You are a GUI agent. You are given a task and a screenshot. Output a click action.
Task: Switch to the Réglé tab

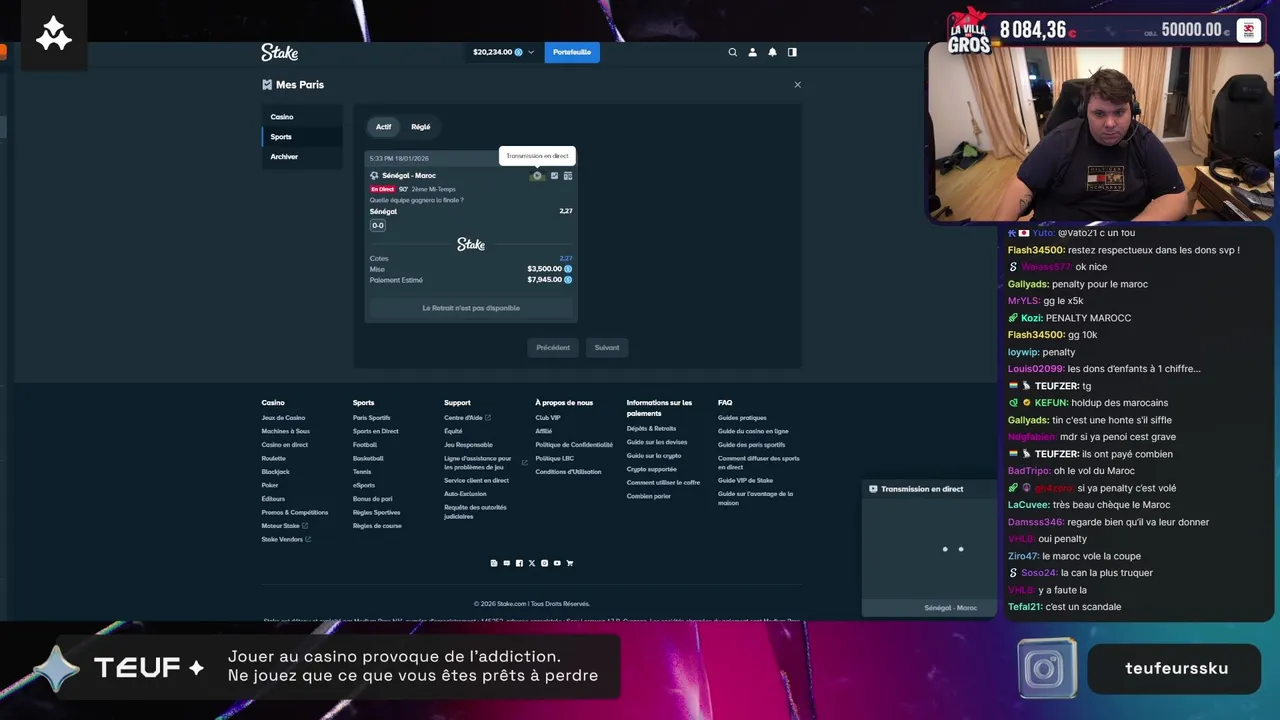[421, 127]
